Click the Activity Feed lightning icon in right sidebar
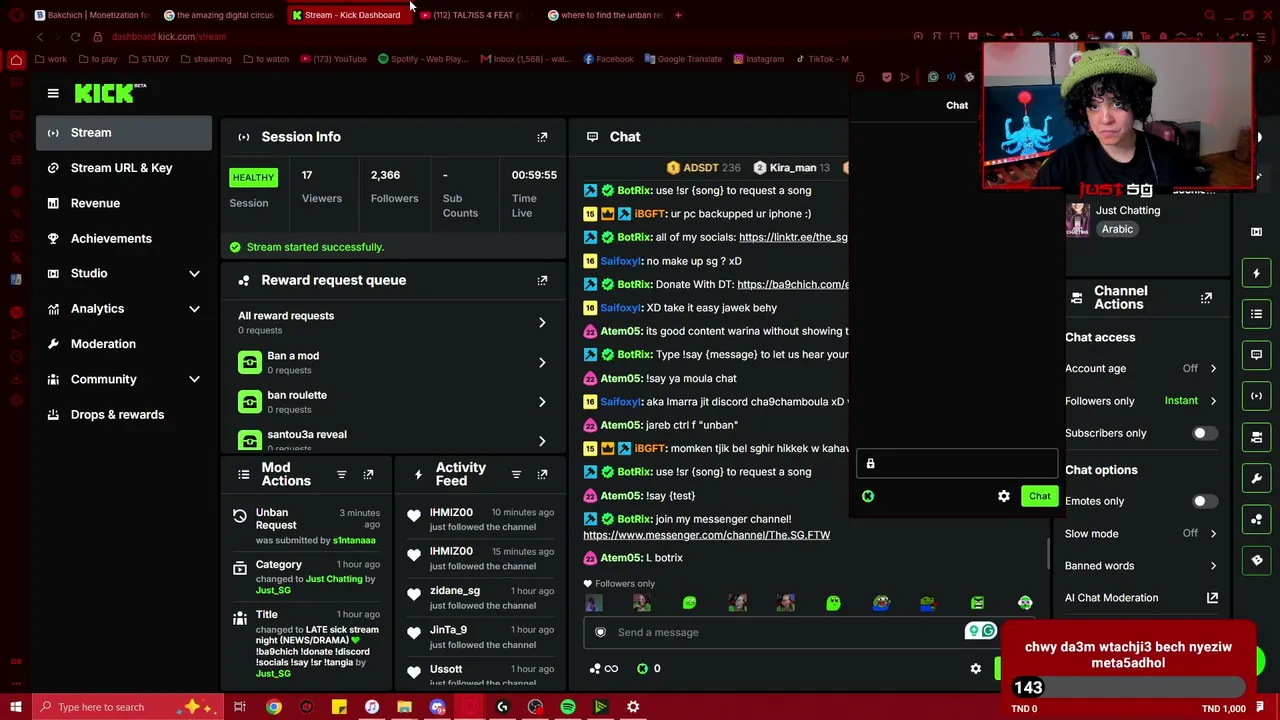 tap(1256, 273)
